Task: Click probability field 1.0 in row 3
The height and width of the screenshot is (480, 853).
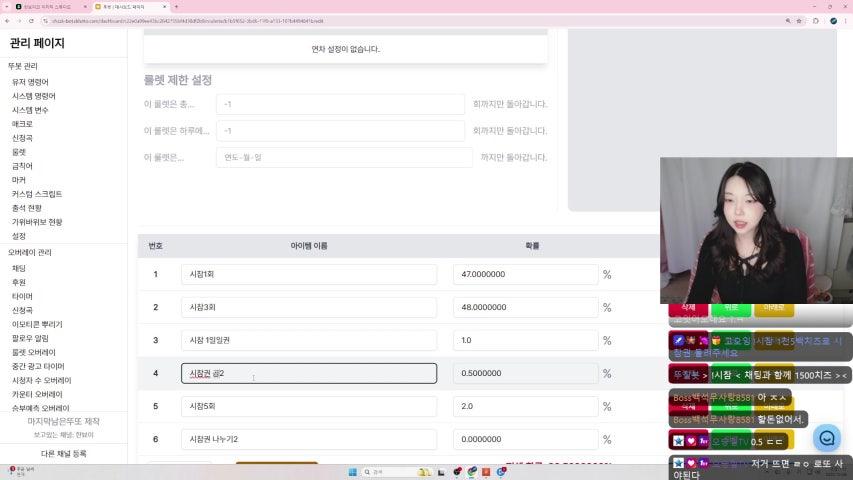Action: (x=526, y=340)
